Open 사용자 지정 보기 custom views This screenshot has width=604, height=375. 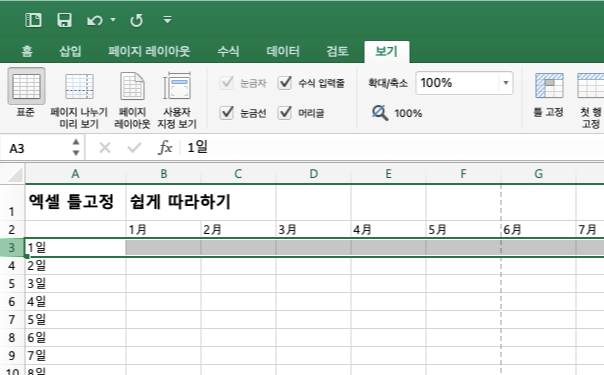pos(177,101)
